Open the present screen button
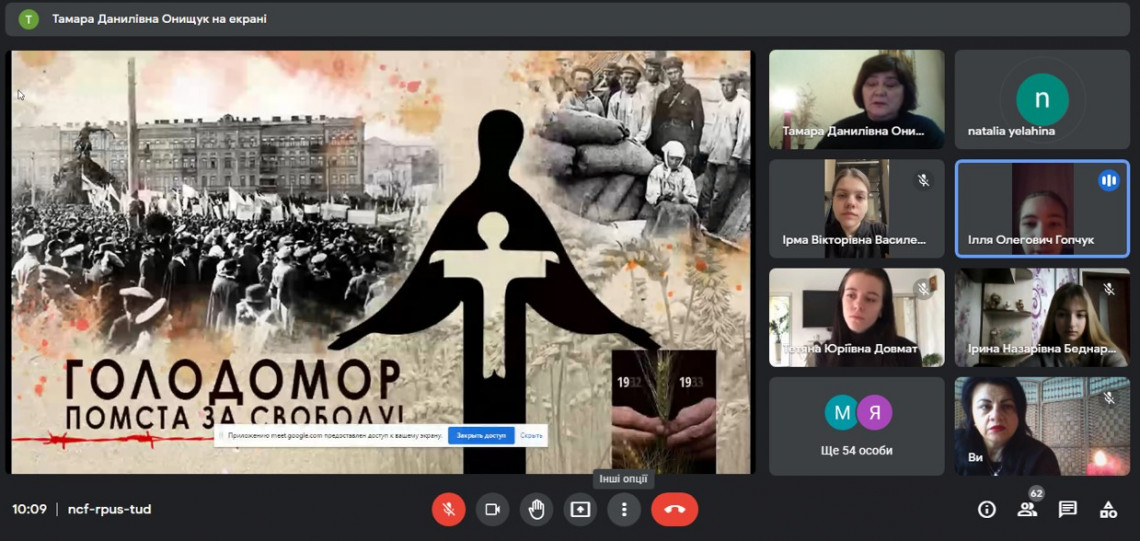 click(579, 510)
